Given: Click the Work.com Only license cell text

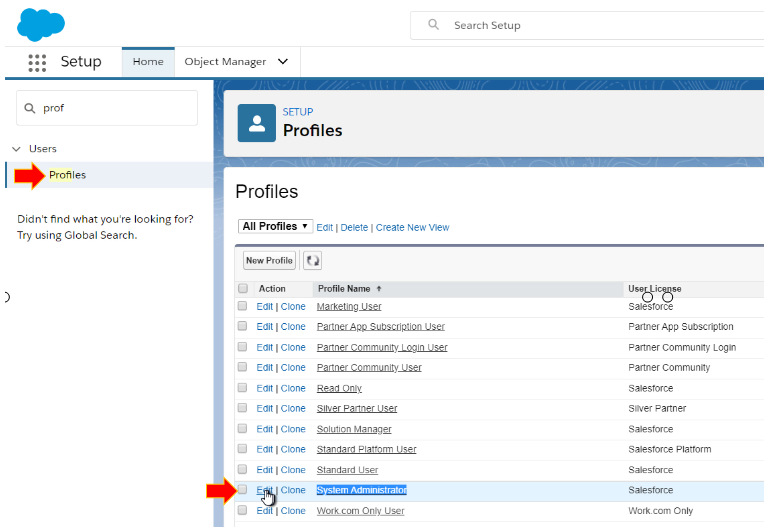Looking at the screenshot, I should pos(660,511).
